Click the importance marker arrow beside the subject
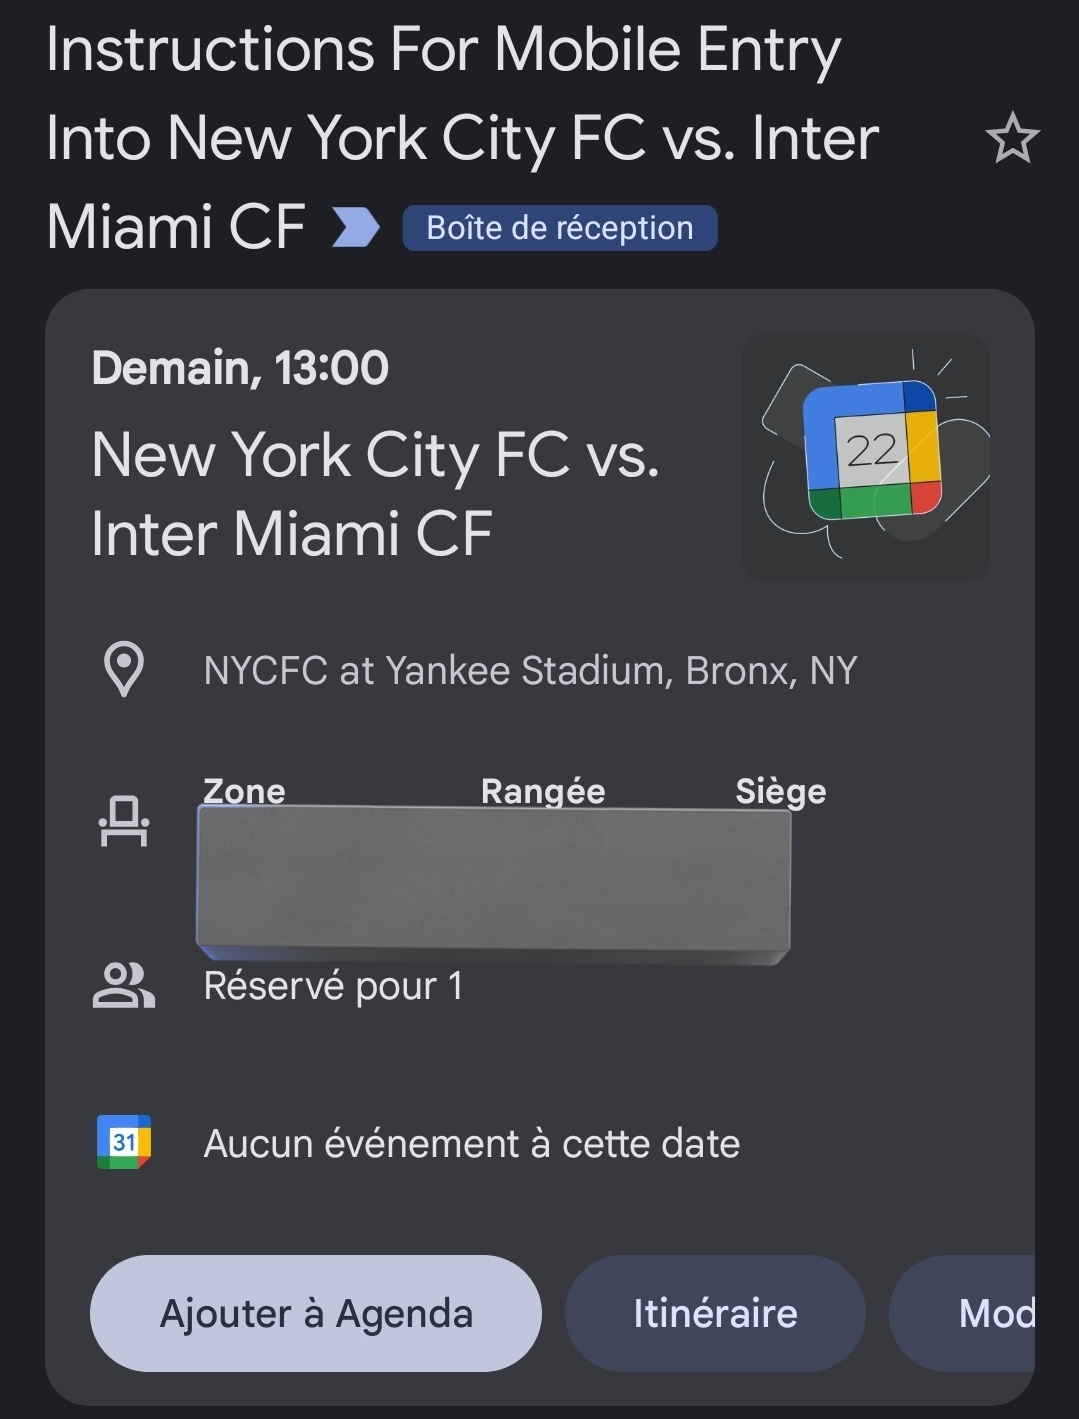Screen dimensions: 1079x1419 tap(356, 228)
